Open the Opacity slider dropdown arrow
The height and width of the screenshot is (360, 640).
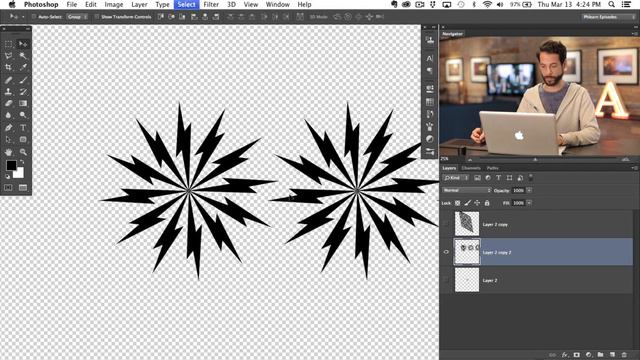click(529, 191)
